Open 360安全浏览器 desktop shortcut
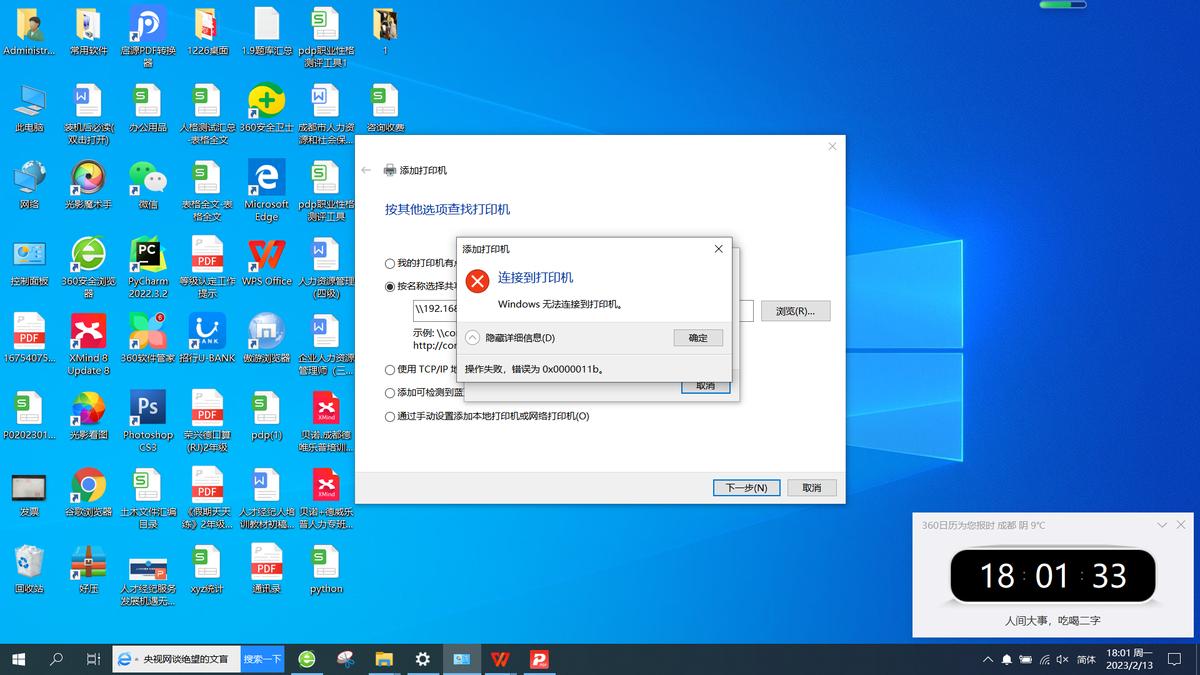This screenshot has height=675, width=1200. pos(89,268)
